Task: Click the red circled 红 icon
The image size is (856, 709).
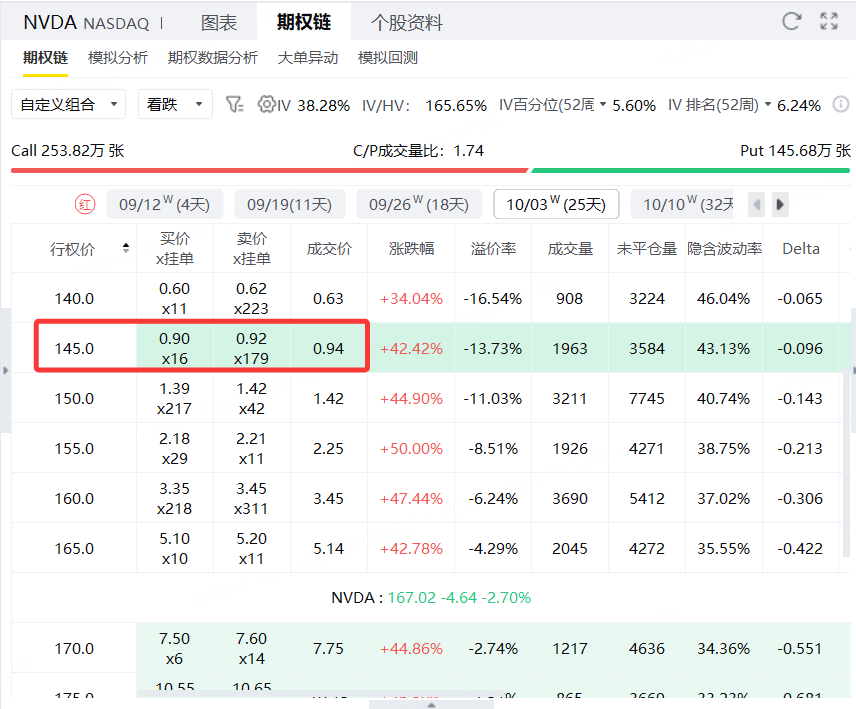Action: pos(85,205)
